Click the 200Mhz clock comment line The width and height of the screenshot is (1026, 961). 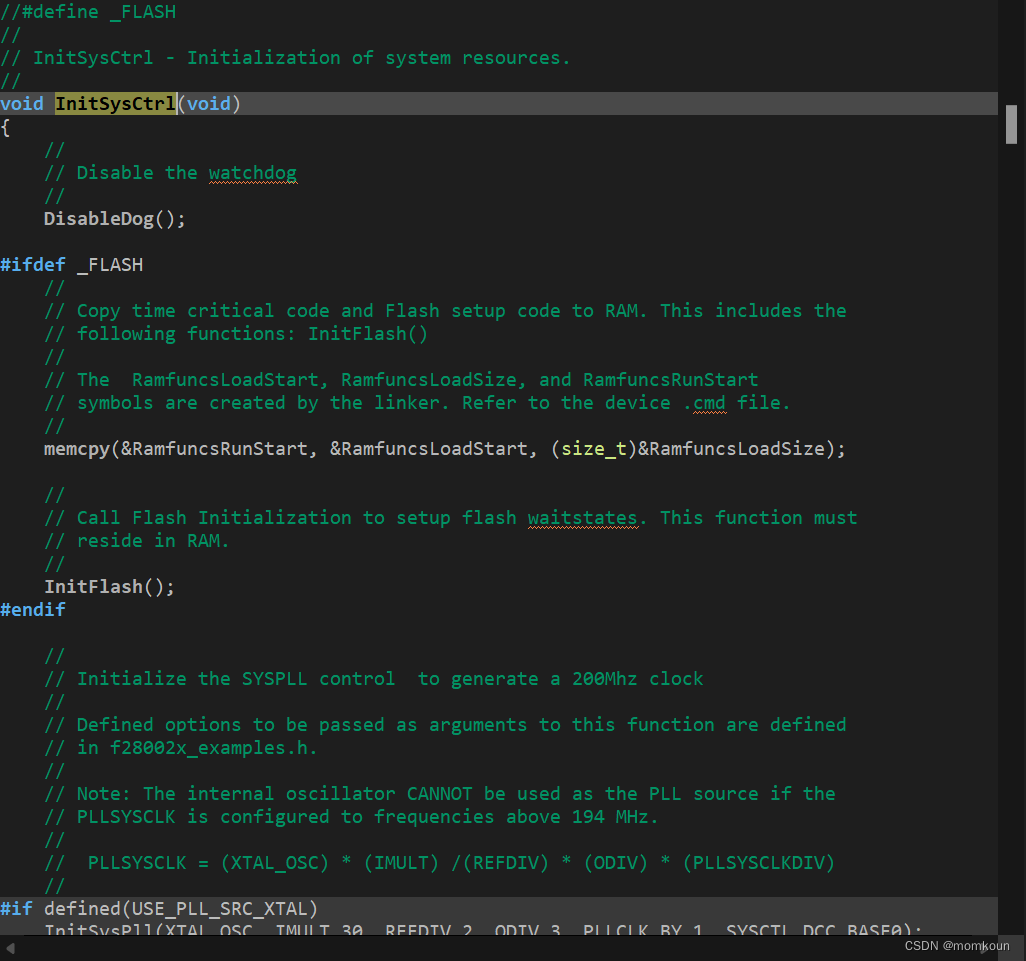click(x=374, y=678)
